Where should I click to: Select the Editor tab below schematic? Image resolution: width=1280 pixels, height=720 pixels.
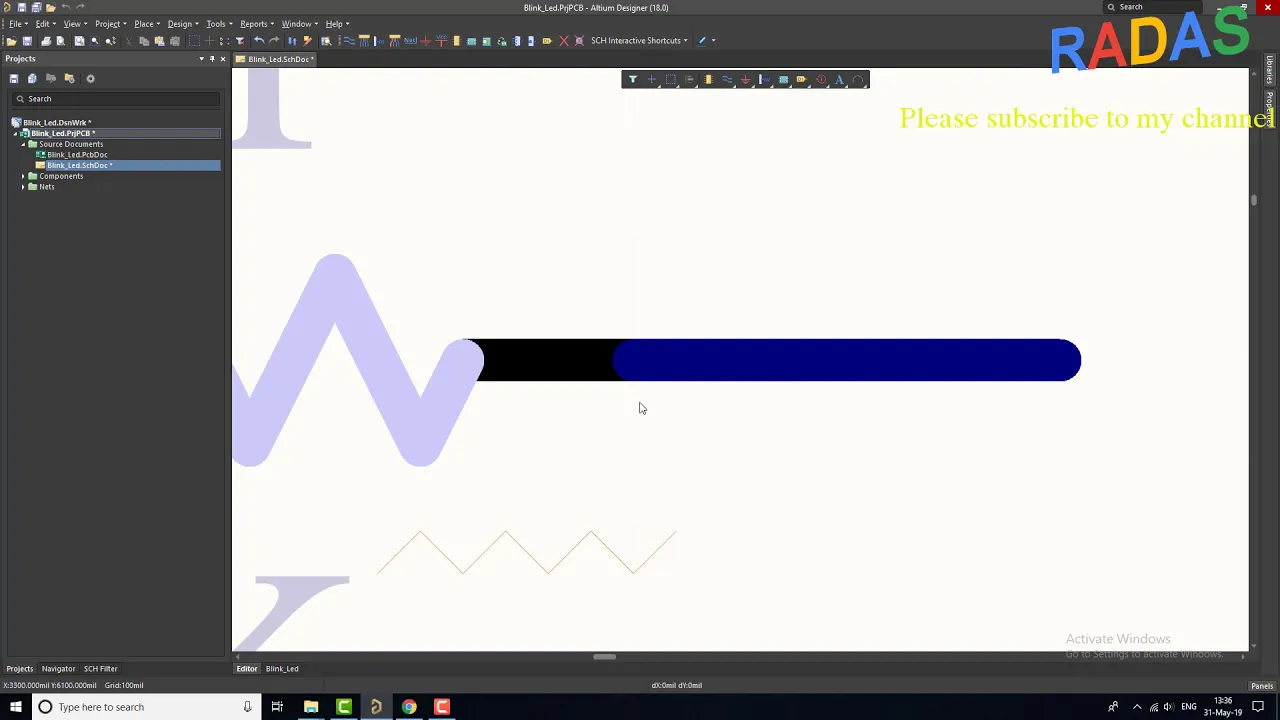click(x=246, y=669)
